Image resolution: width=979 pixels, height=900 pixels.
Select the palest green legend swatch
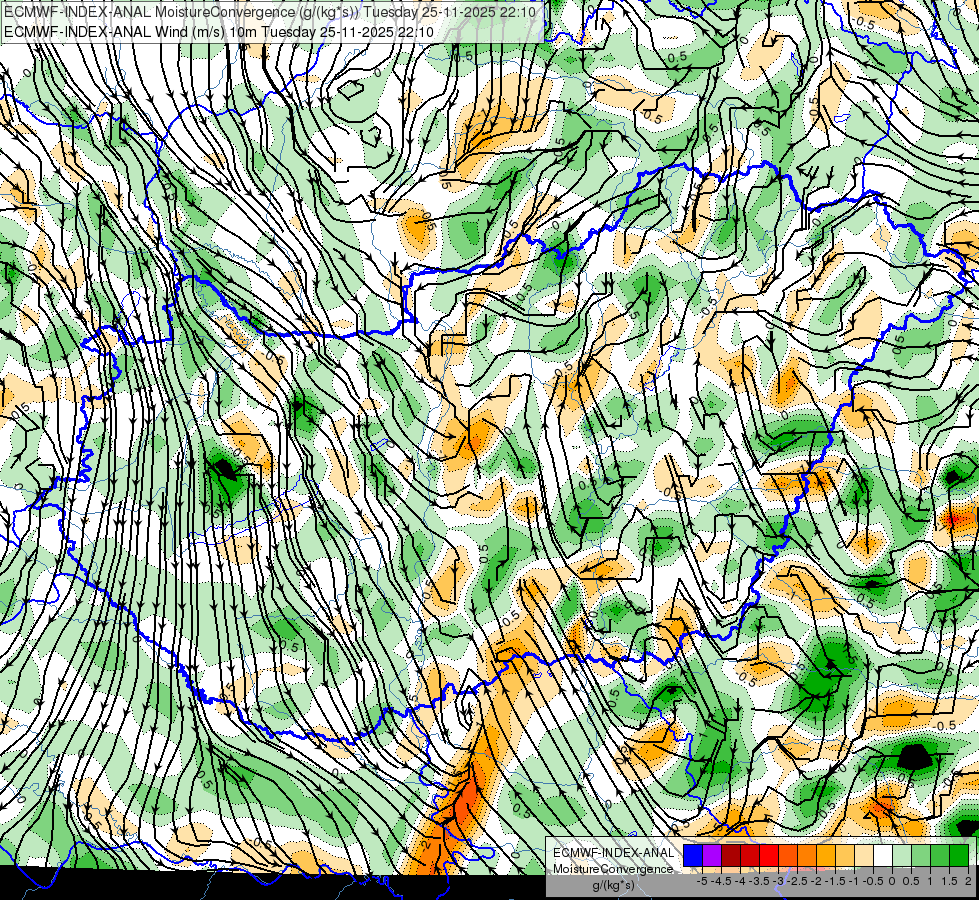pyautogui.click(x=902, y=855)
